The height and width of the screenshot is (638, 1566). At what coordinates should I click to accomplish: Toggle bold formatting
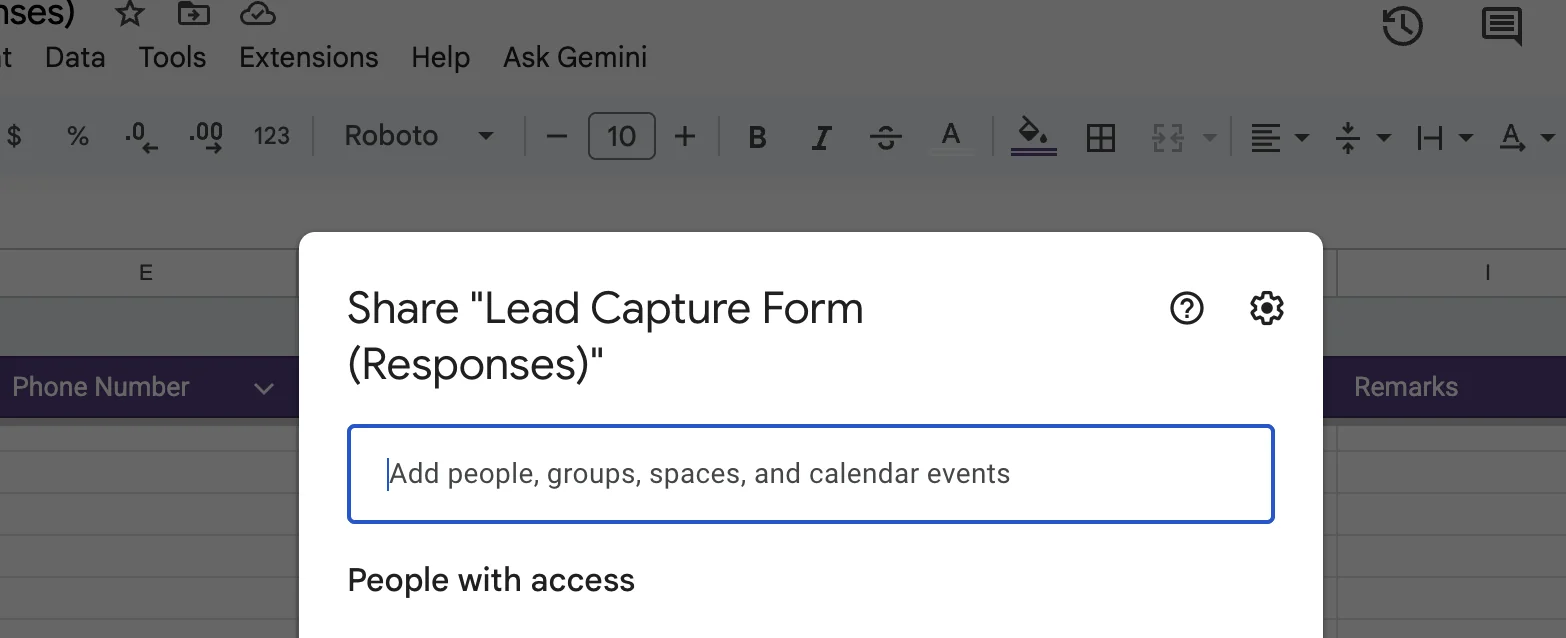pyautogui.click(x=757, y=137)
